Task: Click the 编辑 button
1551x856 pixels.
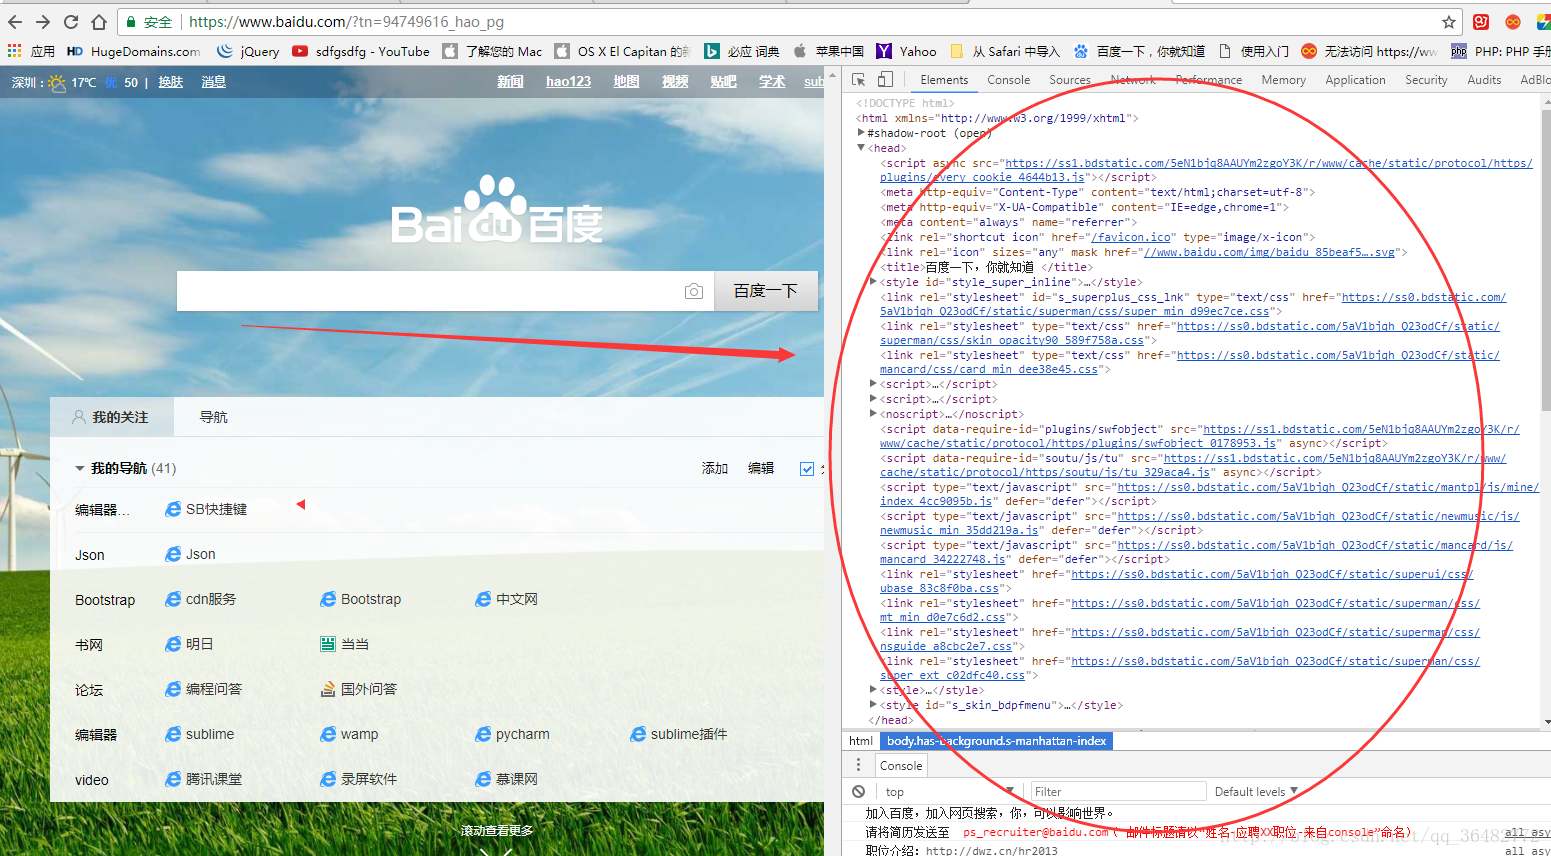Action: 761,468
